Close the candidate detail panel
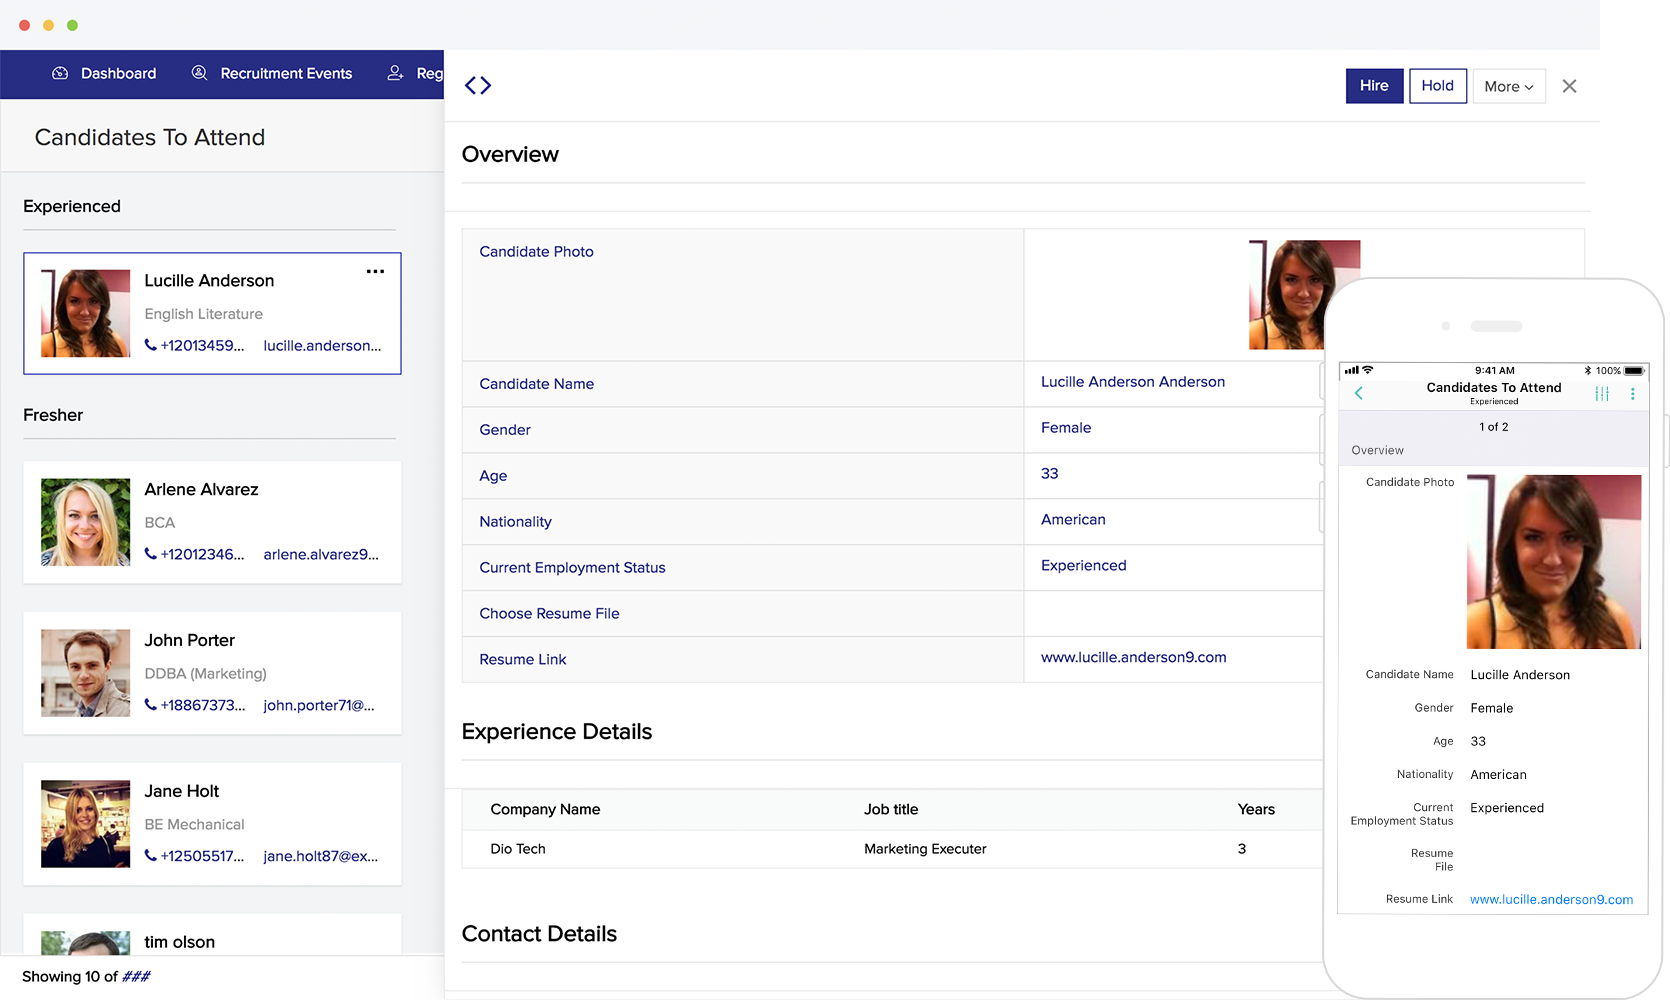The width and height of the screenshot is (1670, 1000). click(1569, 86)
